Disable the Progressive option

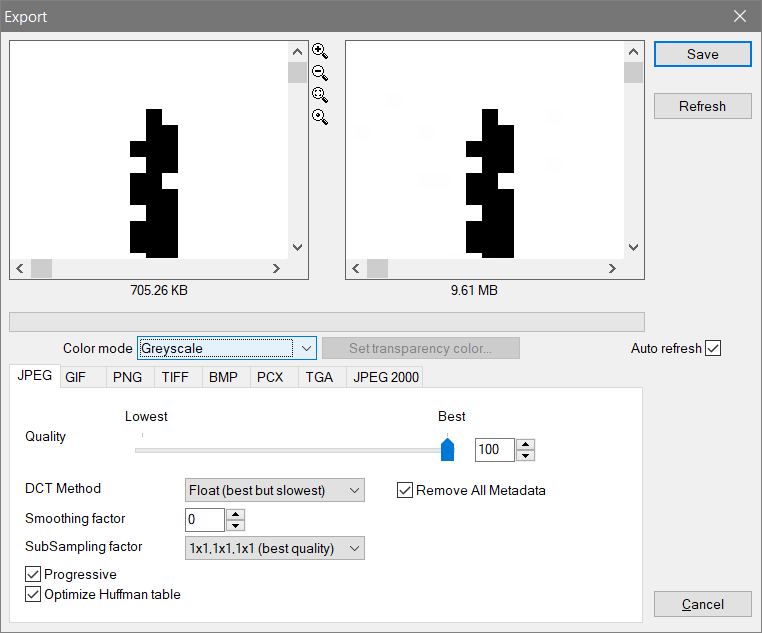(33, 575)
